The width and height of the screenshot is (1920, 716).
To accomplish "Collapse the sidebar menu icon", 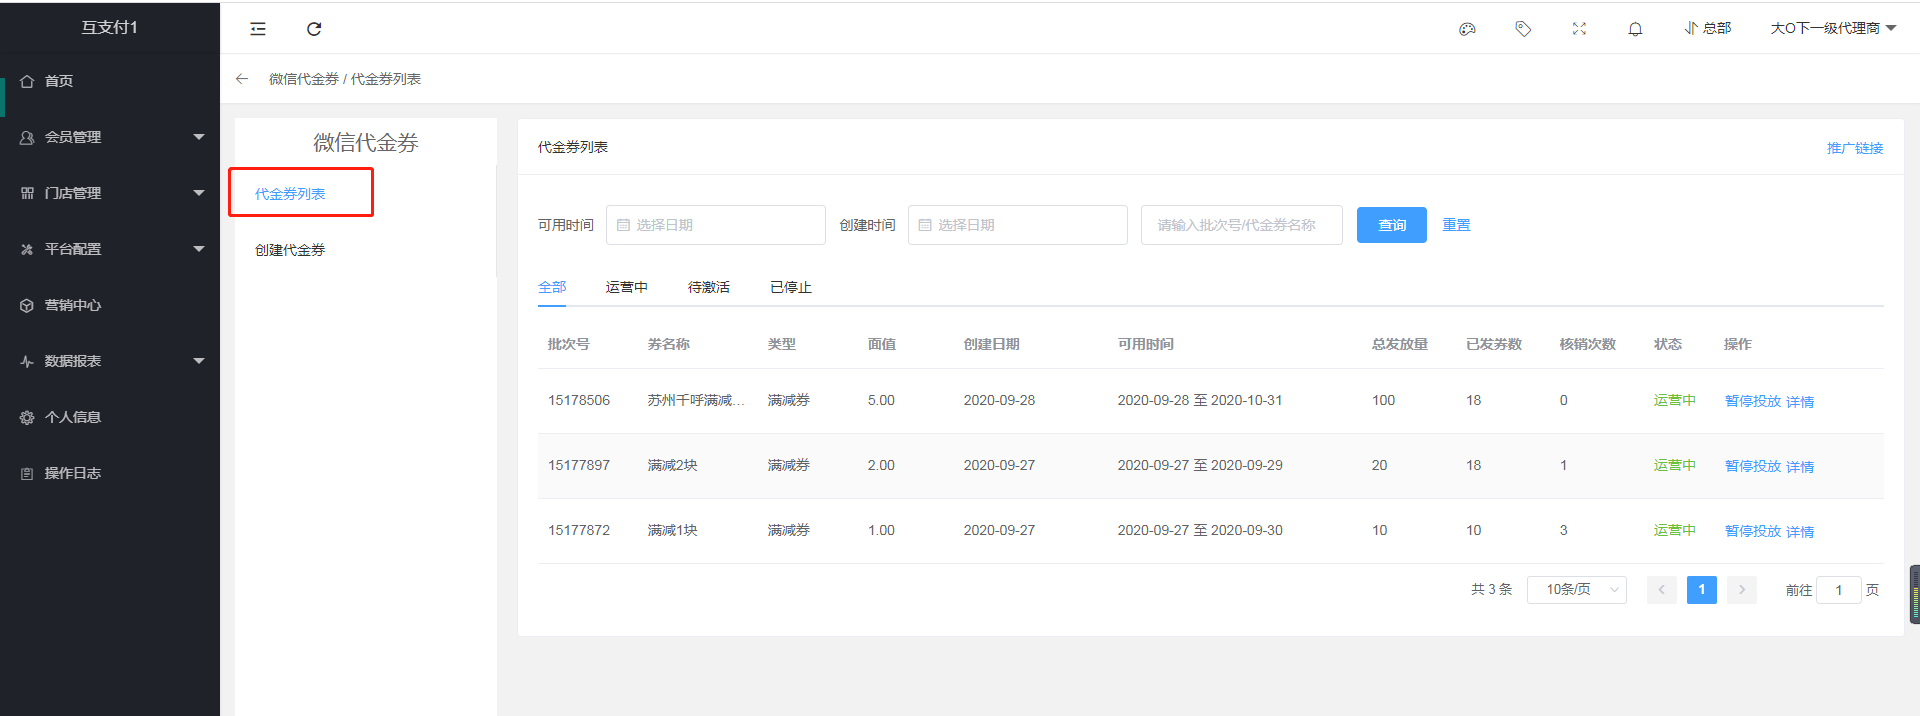I will [258, 29].
